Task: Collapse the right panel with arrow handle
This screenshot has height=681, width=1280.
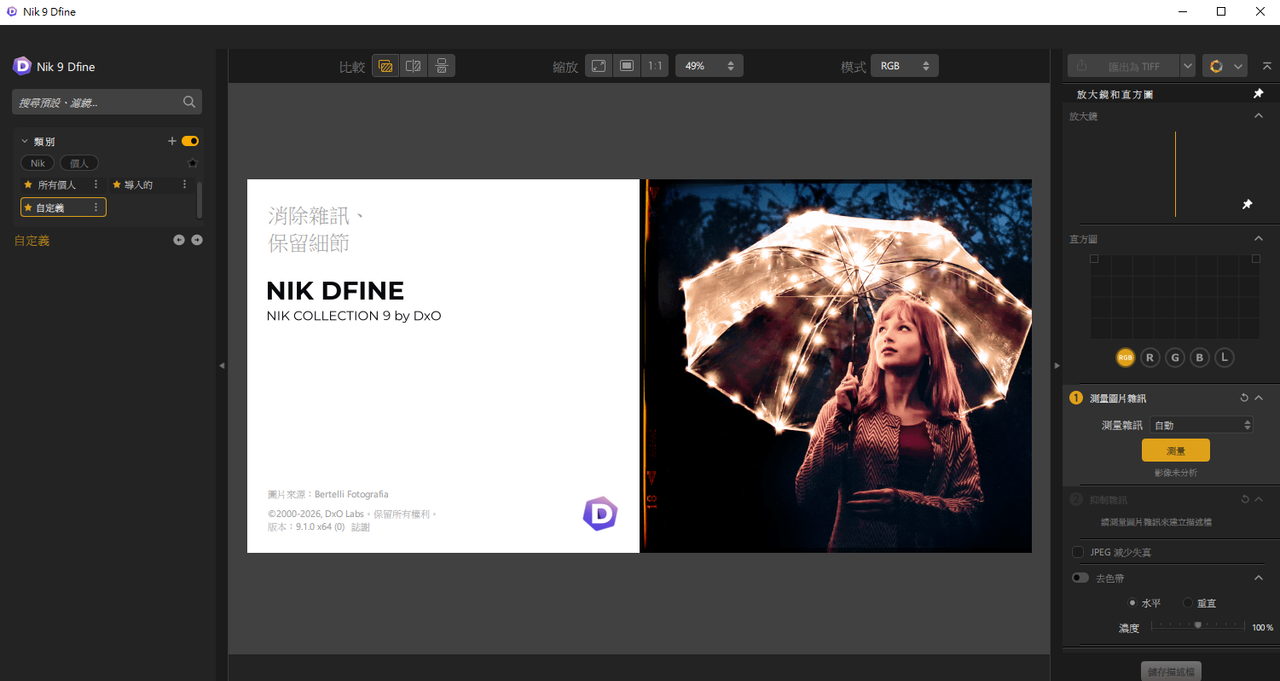Action: click(x=1057, y=366)
